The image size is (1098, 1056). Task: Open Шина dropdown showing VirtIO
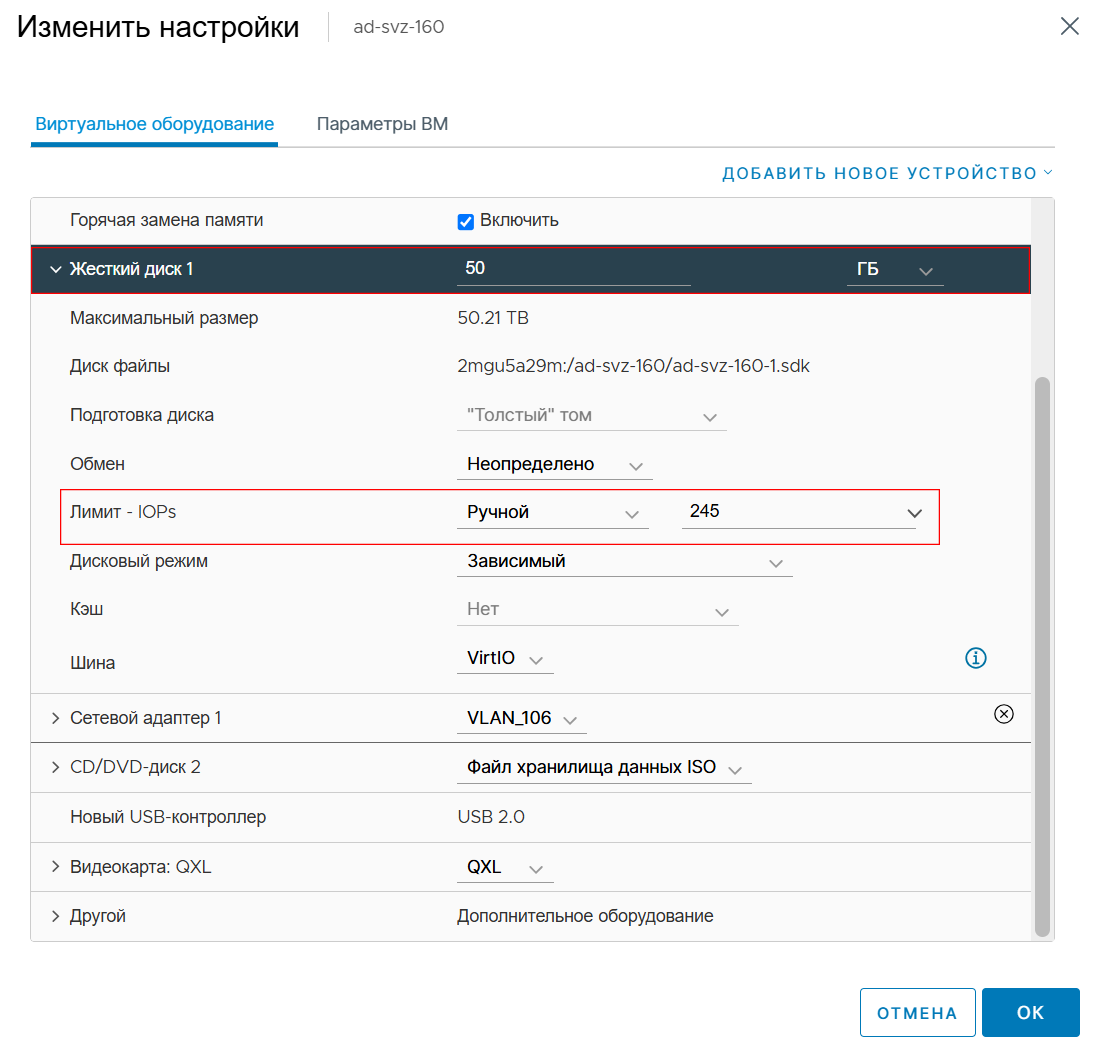click(505, 659)
